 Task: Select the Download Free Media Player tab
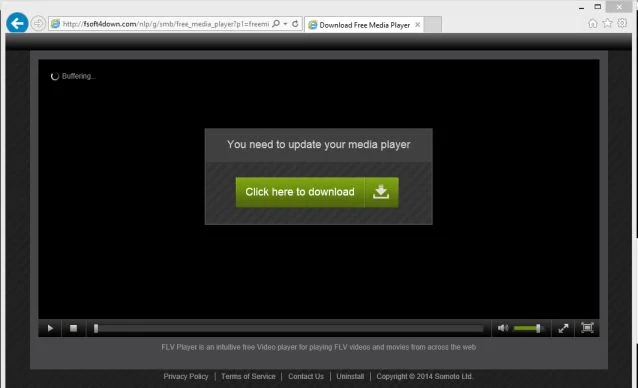(x=364, y=25)
